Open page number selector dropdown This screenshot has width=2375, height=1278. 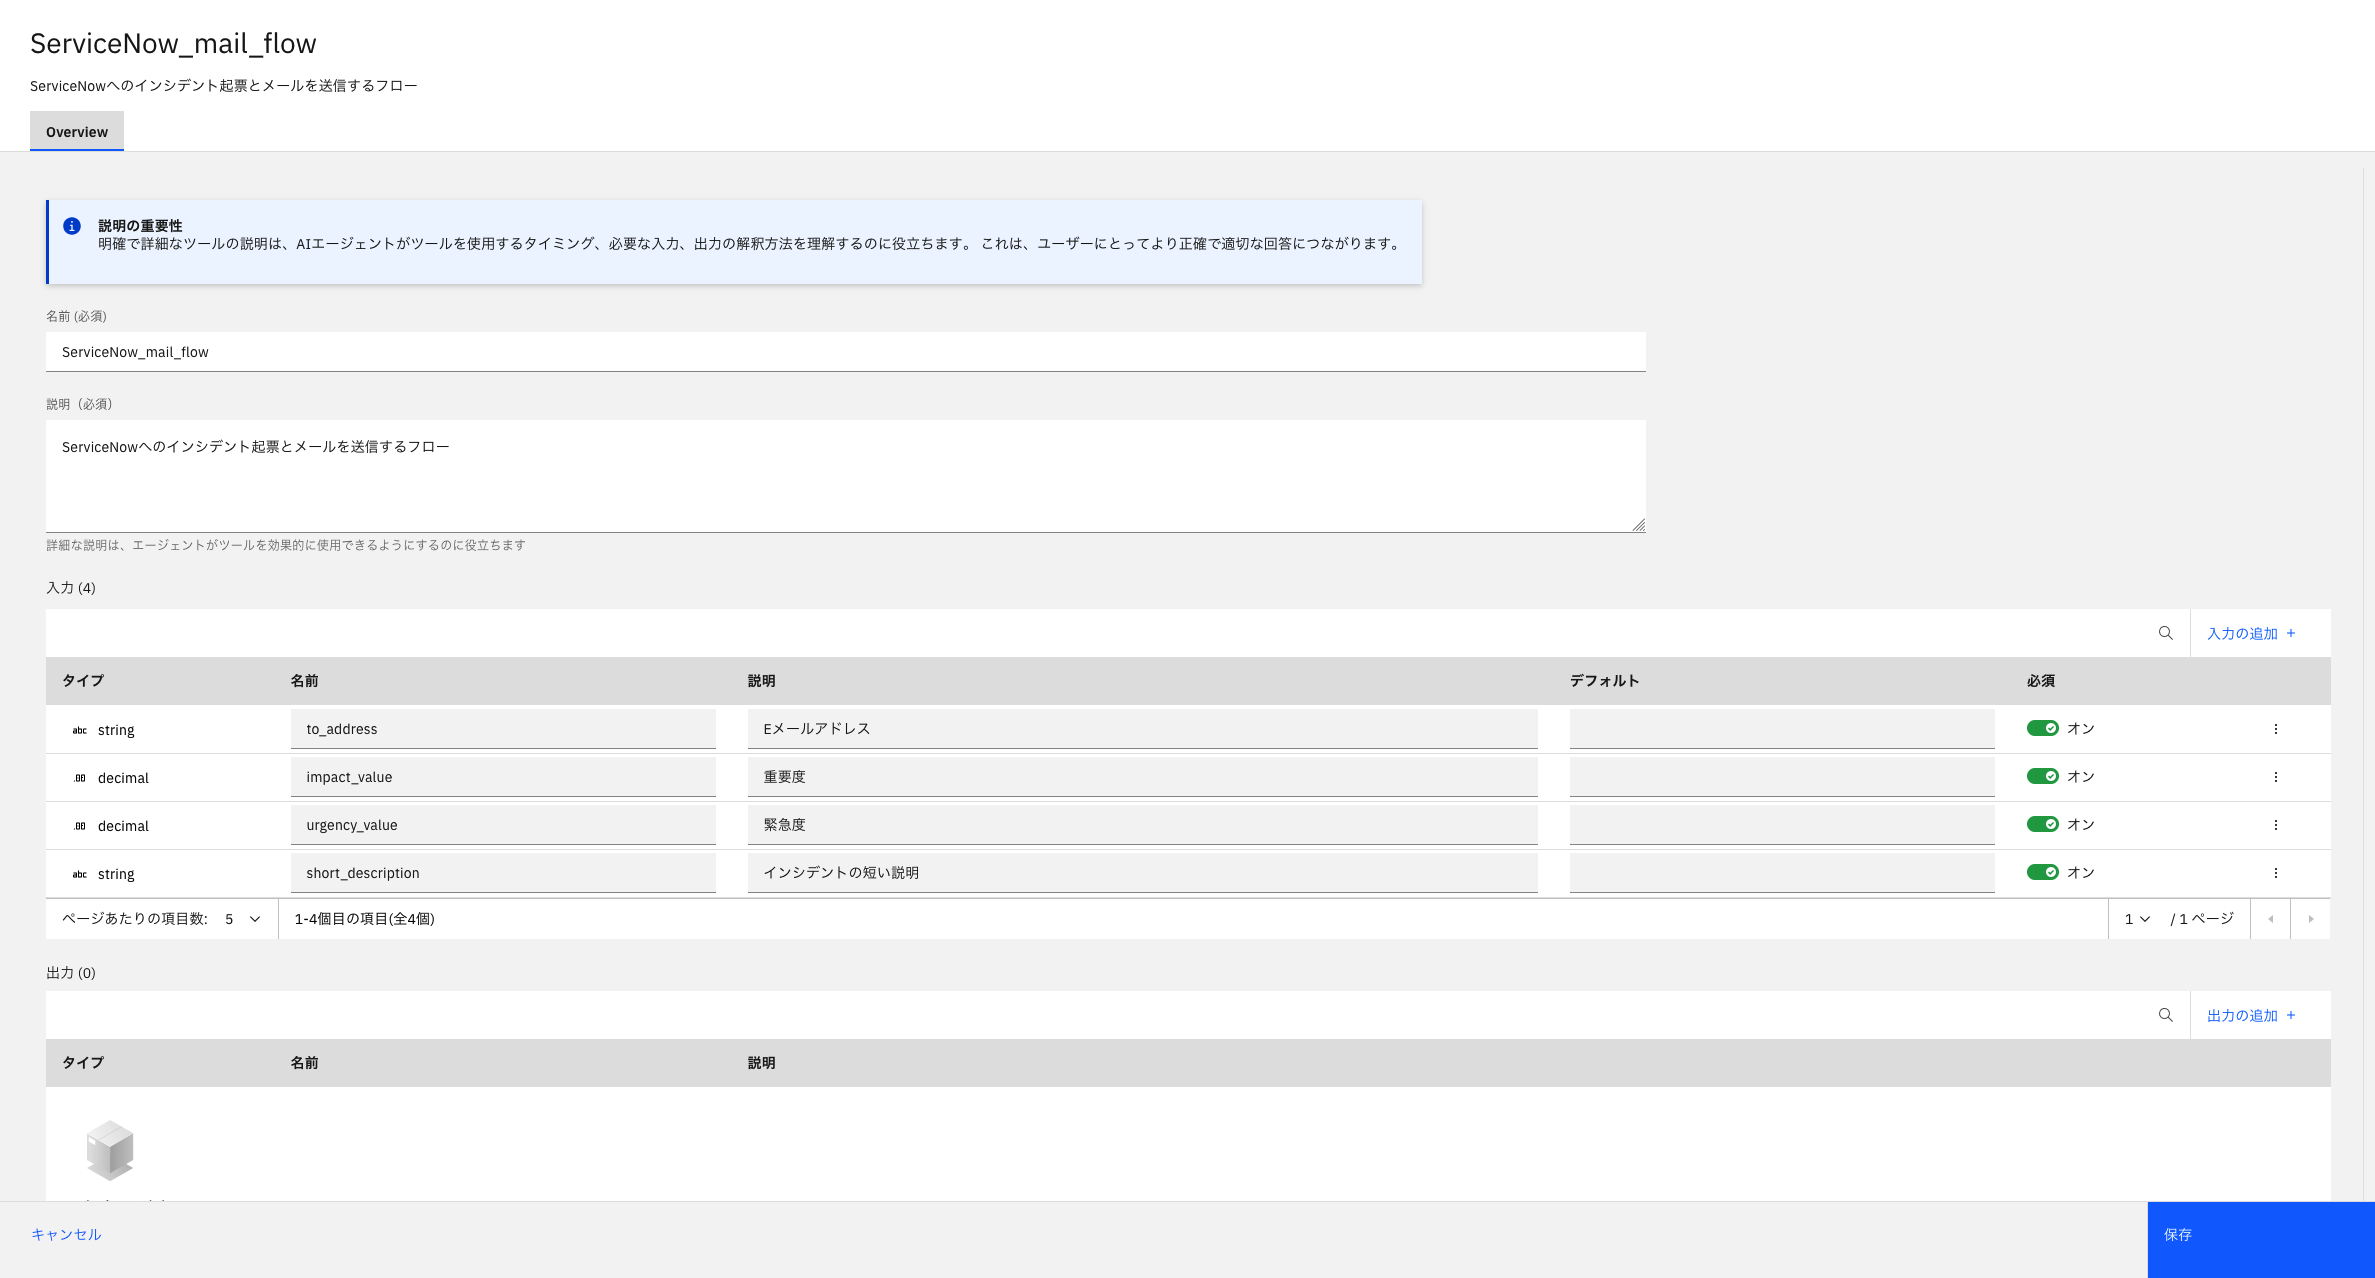[2137, 919]
